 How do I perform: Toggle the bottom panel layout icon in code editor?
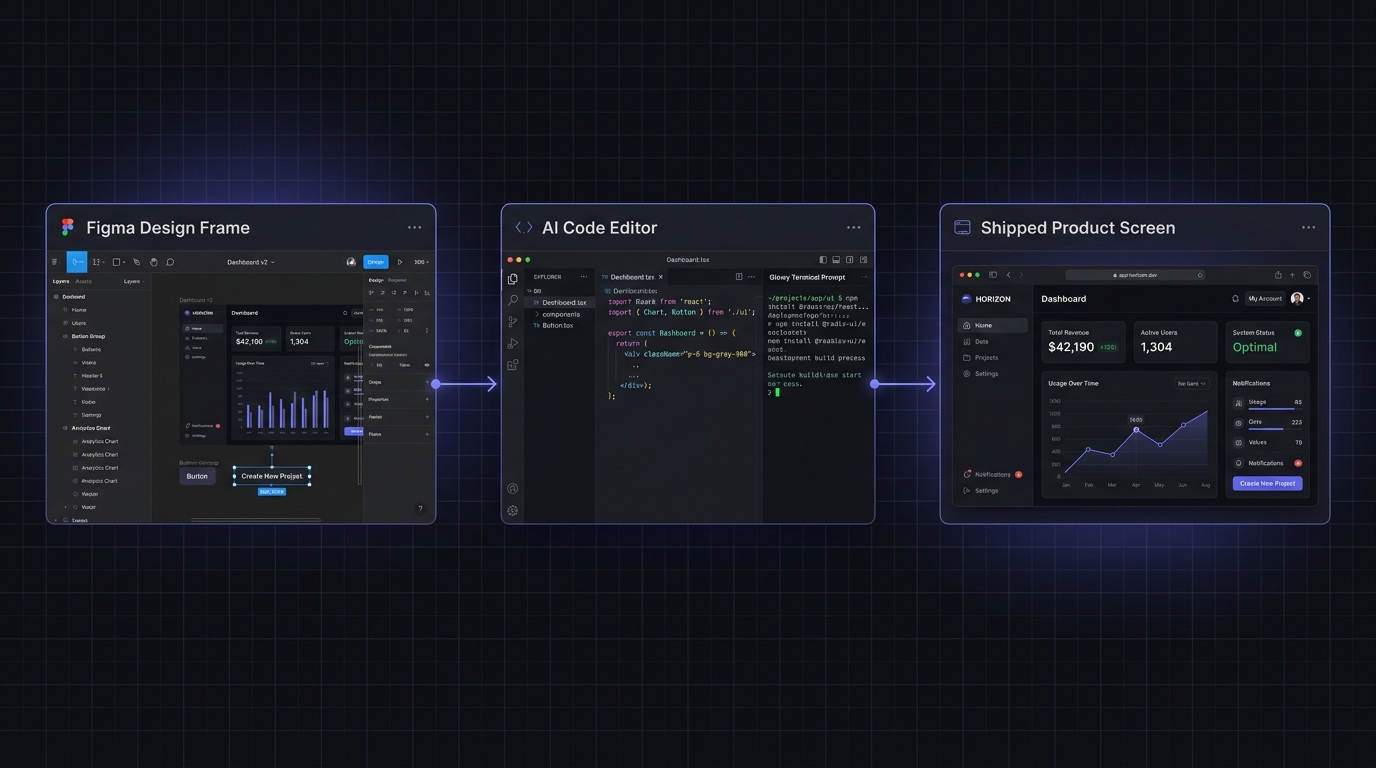click(x=836, y=260)
